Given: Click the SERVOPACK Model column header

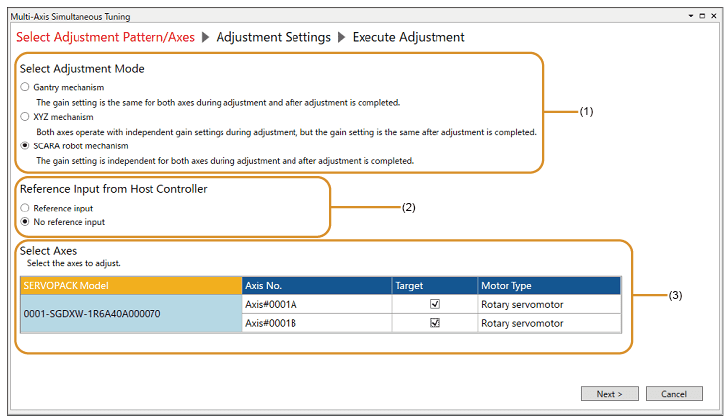Looking at the screenshot, I should 131,286.
